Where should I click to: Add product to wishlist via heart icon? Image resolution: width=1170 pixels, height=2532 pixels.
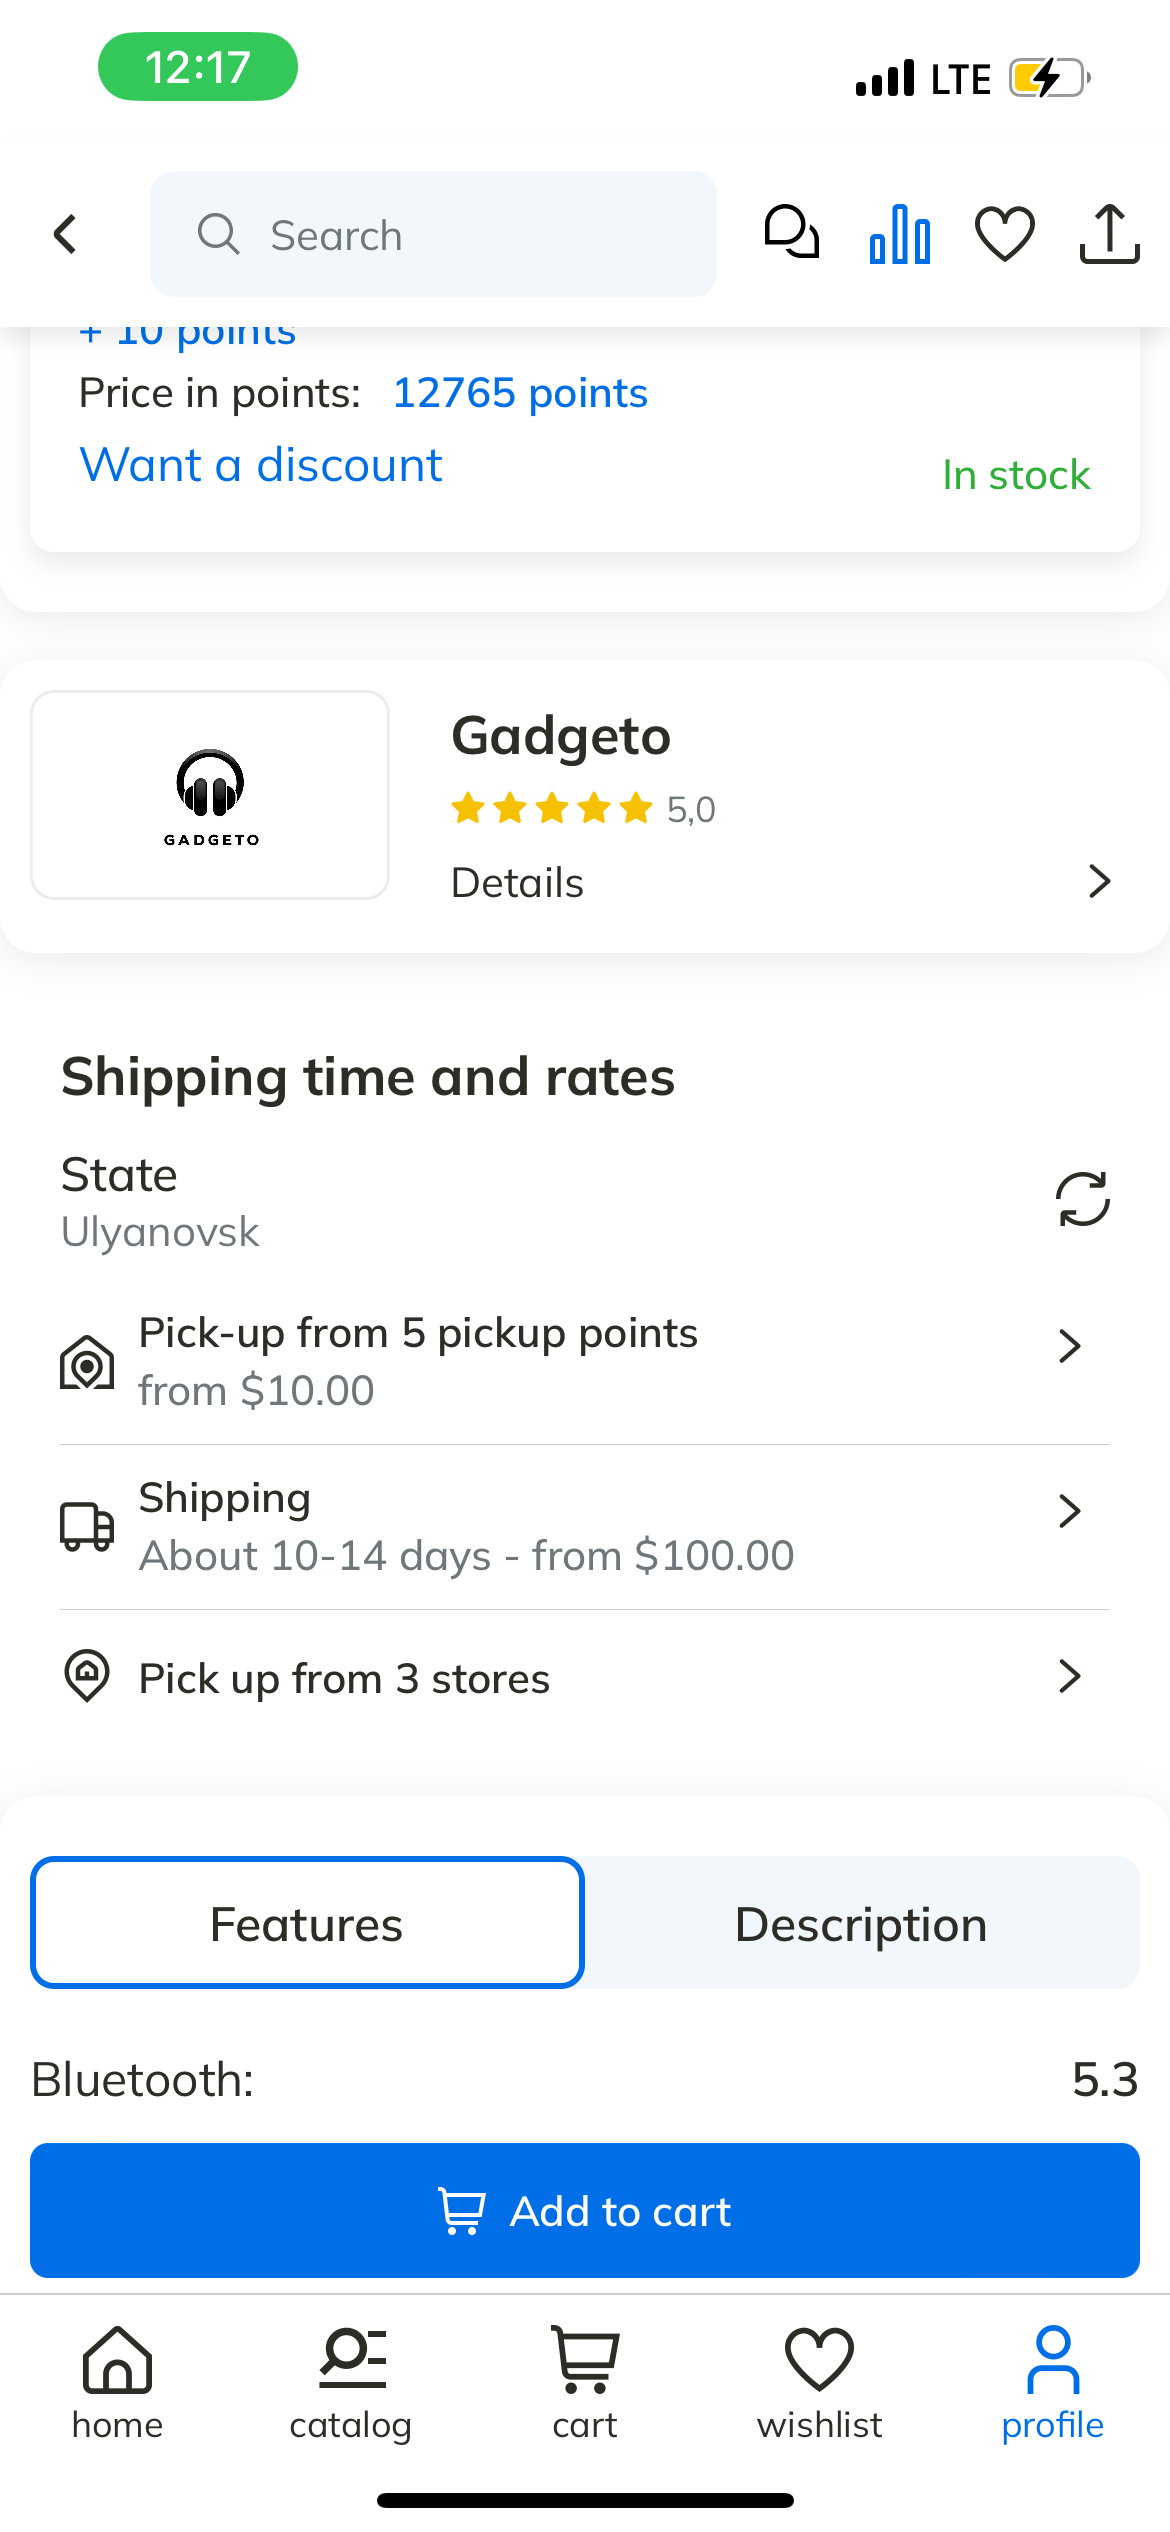pyautogui.click(x=1004, y=235)
